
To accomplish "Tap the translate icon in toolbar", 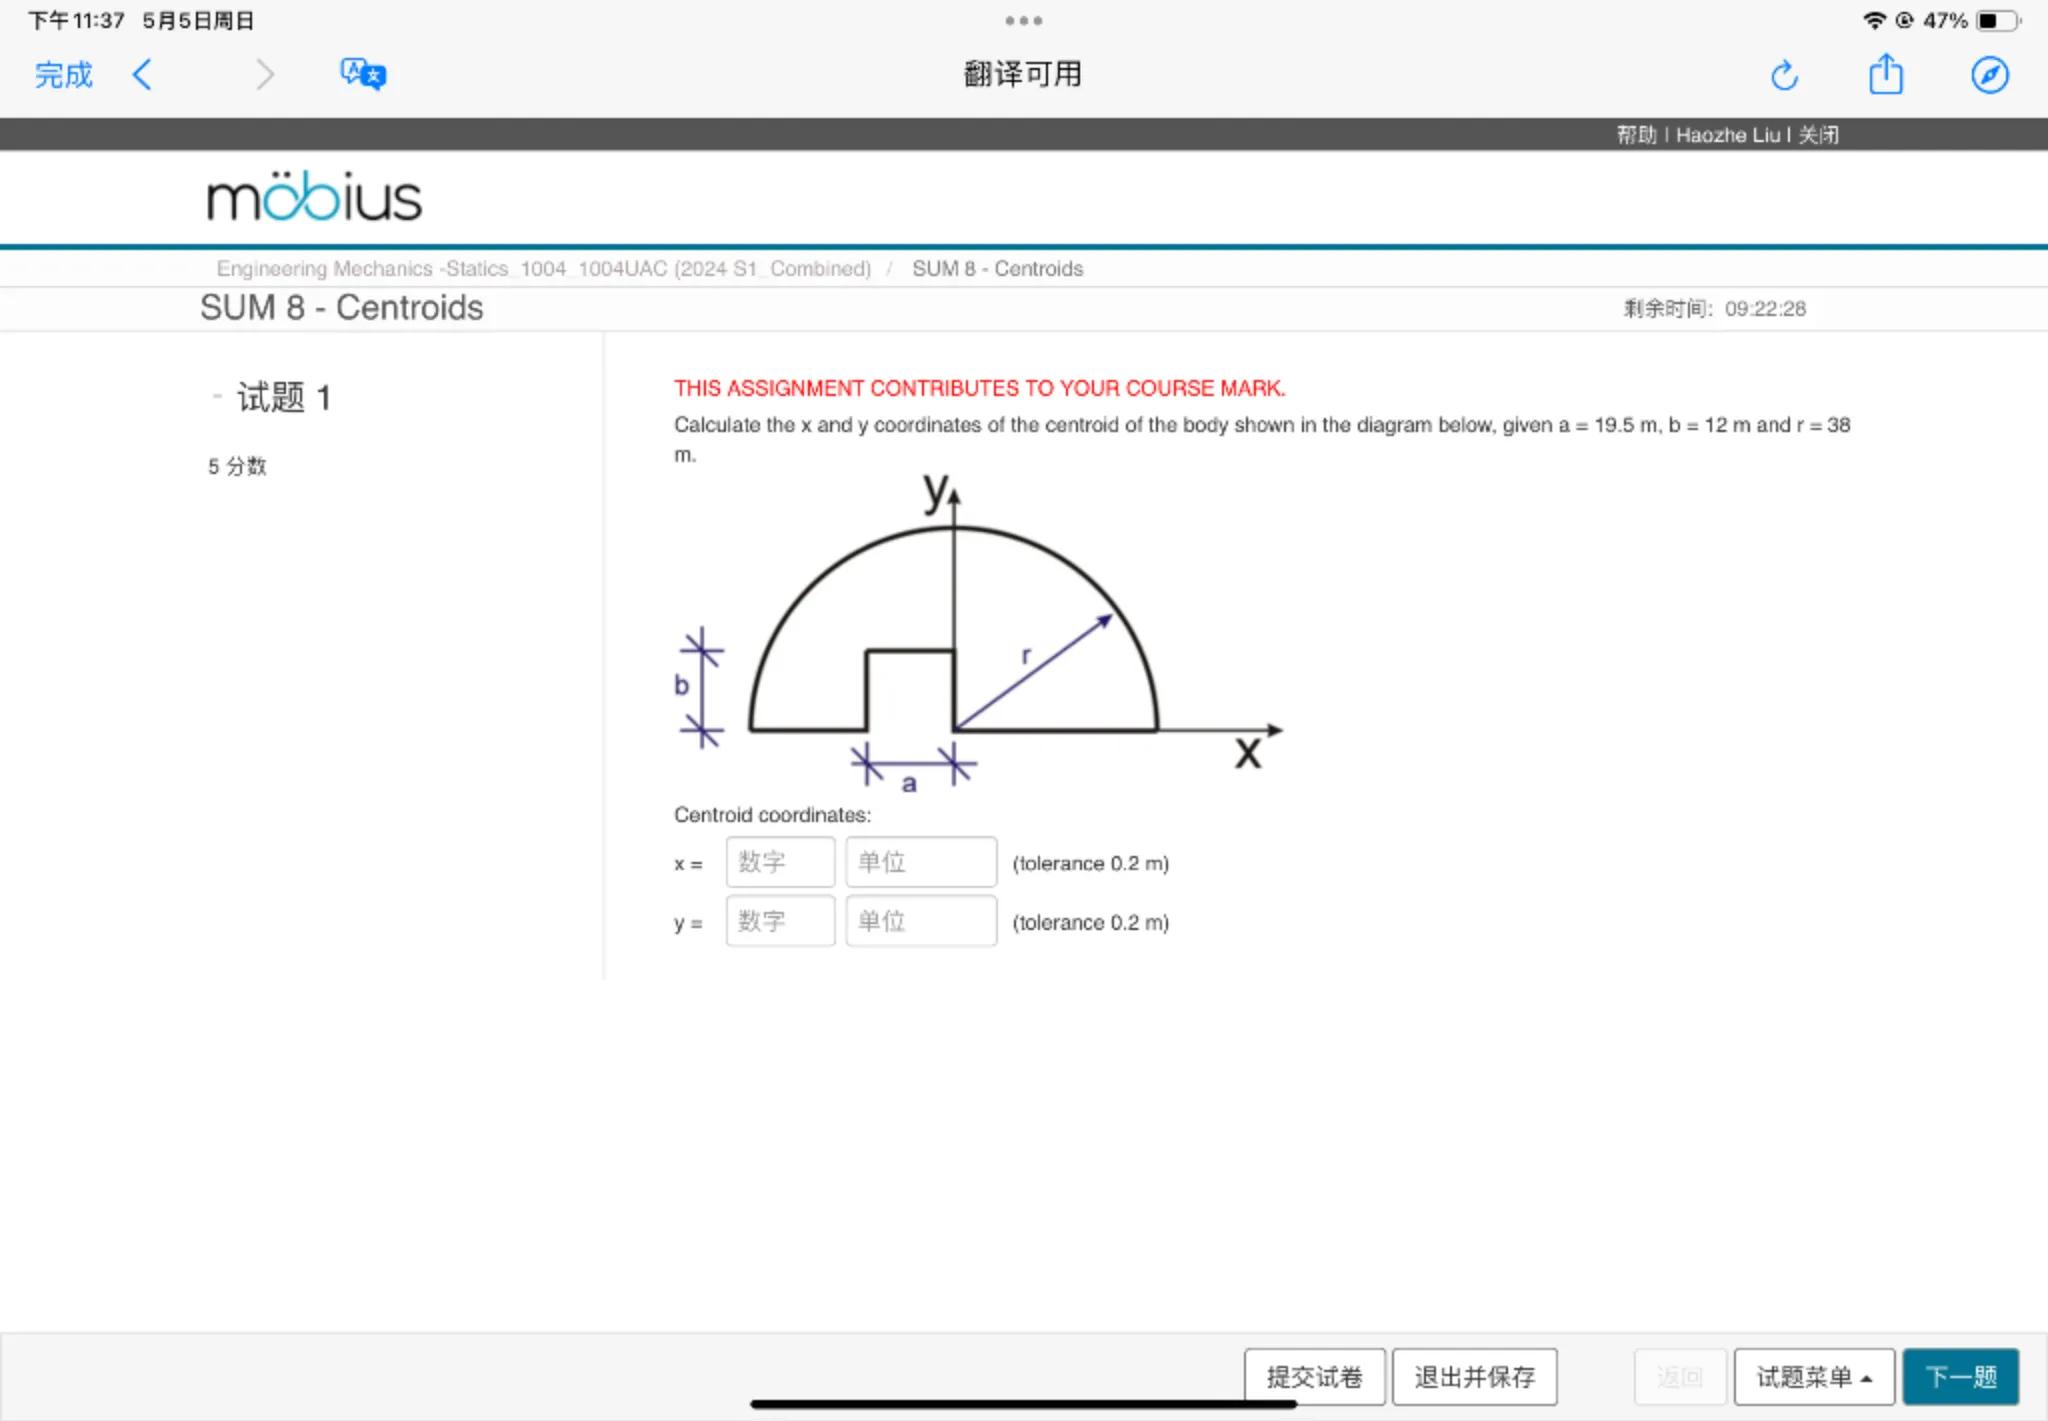I will point(362,75).
